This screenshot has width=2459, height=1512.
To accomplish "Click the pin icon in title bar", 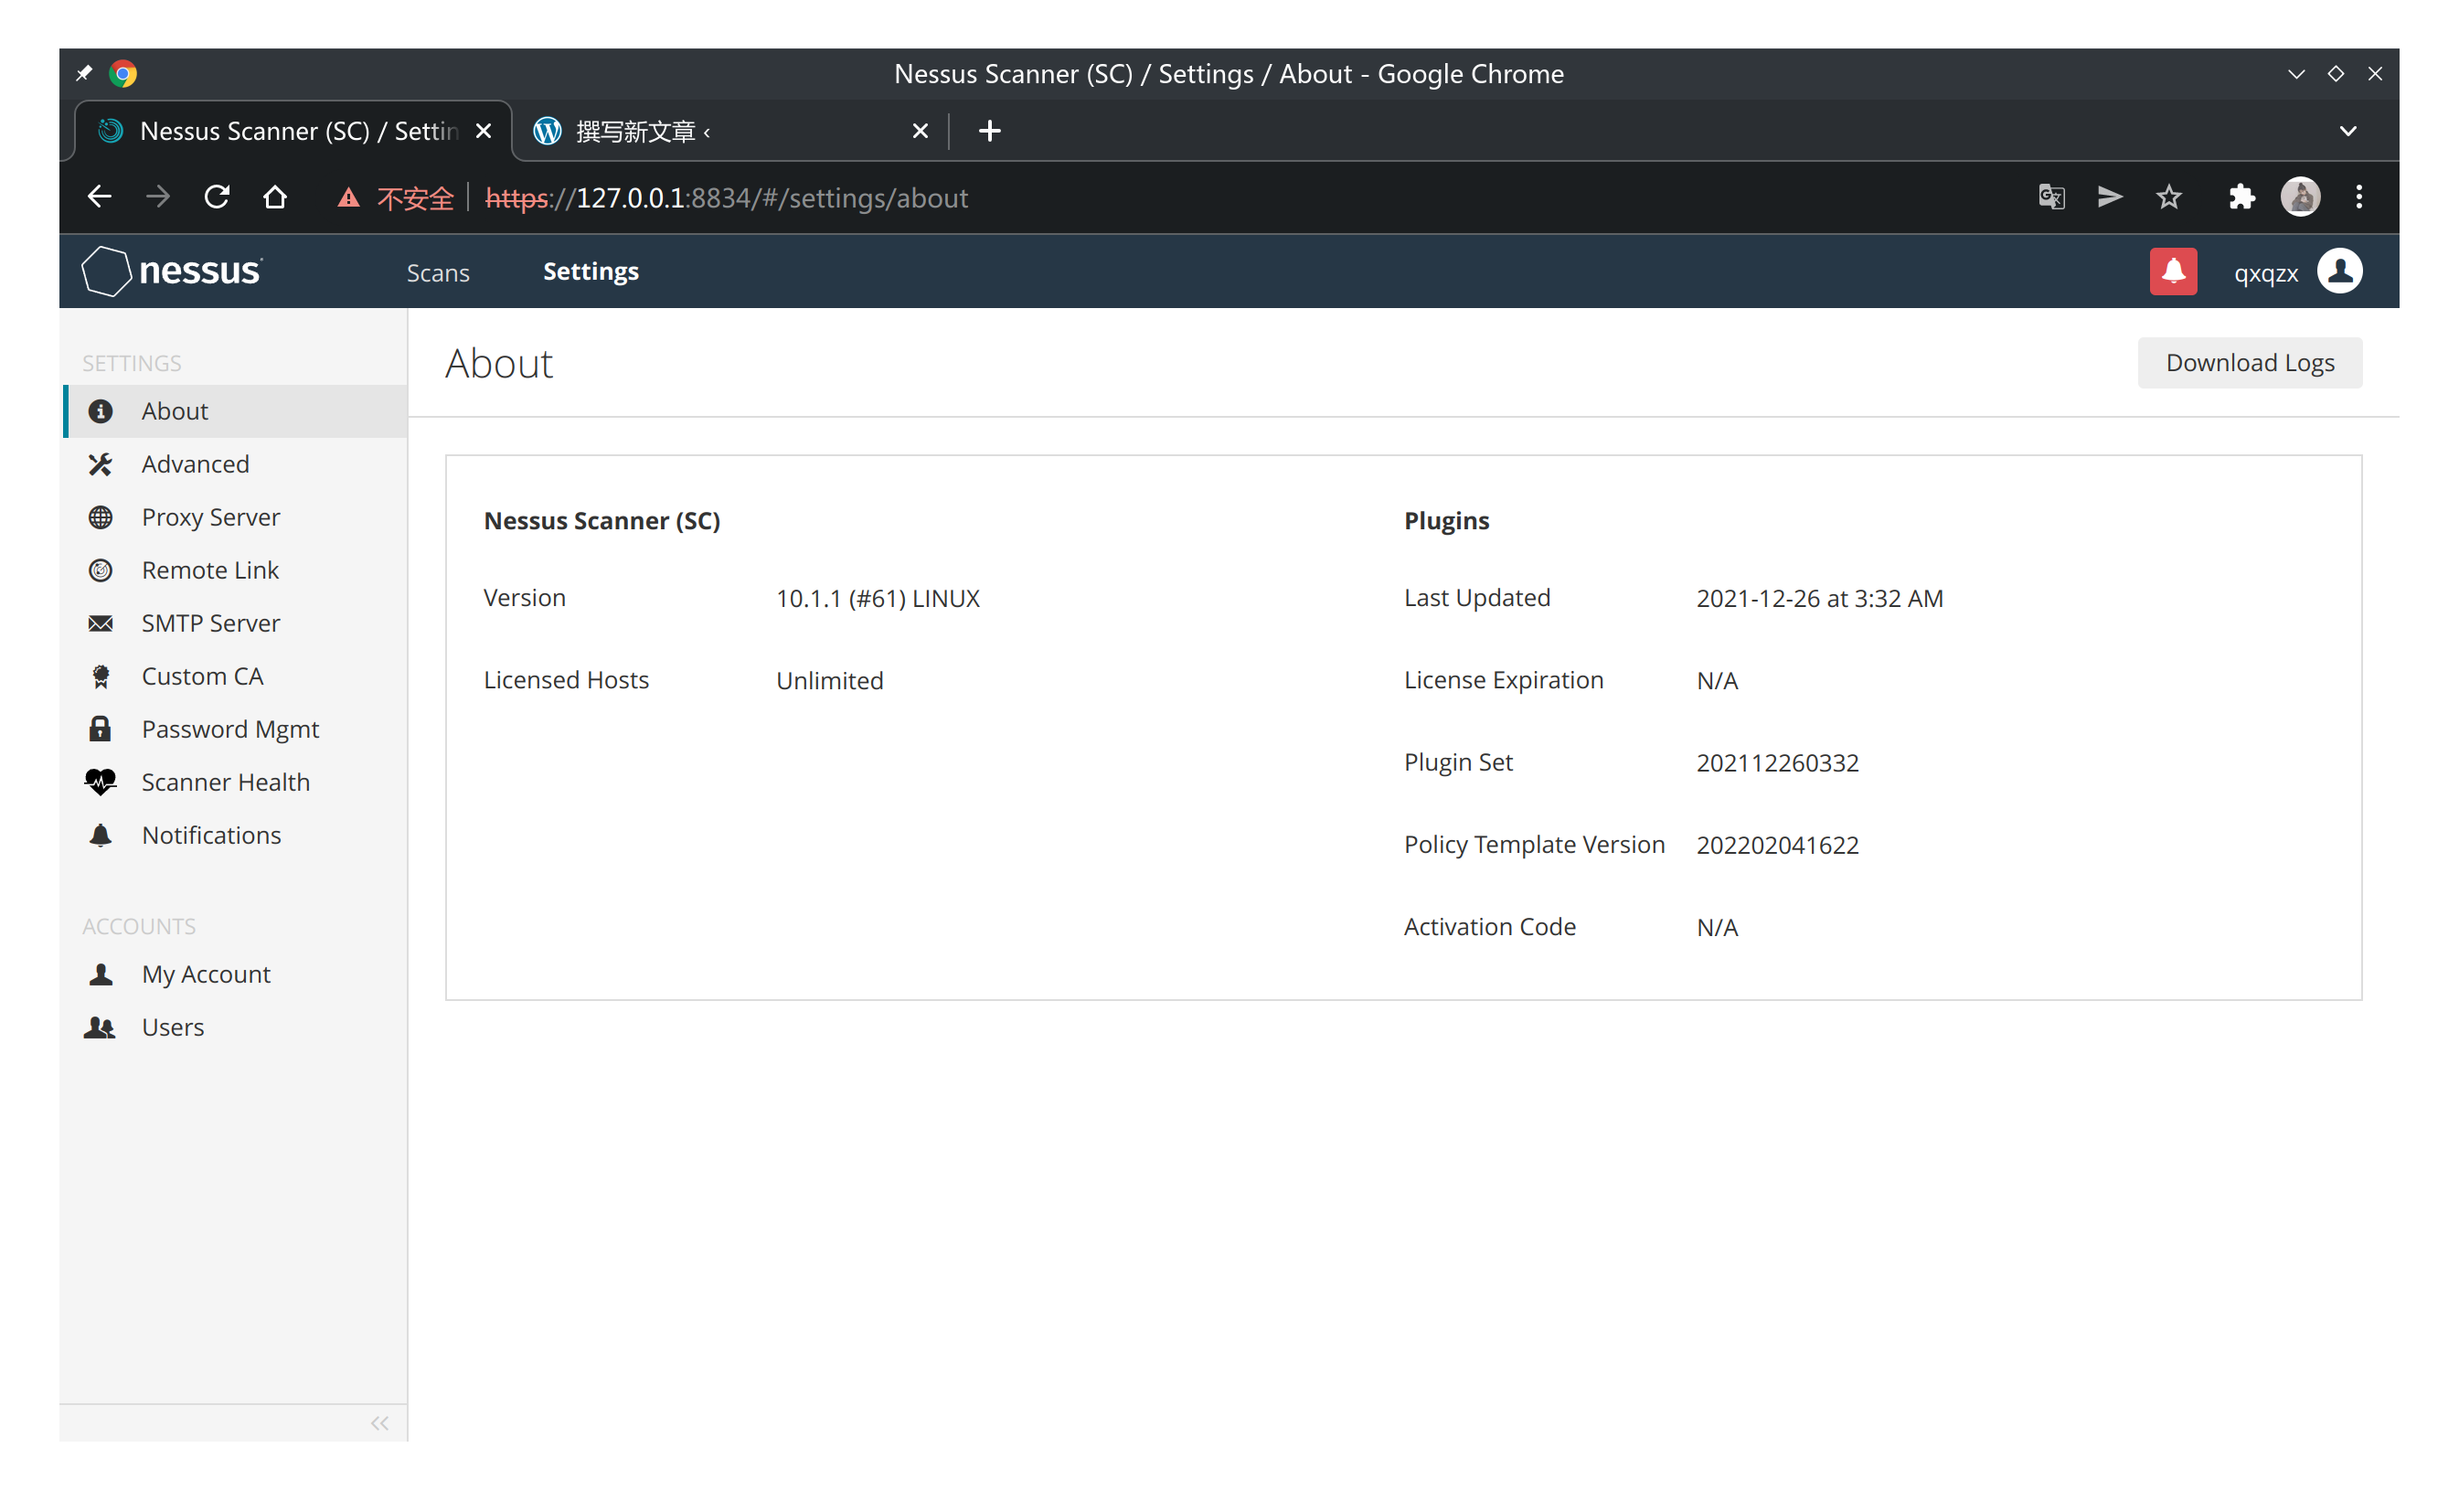I will point(84,73).
